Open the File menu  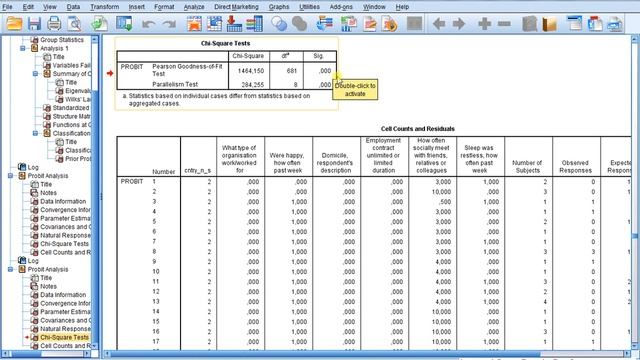pos(7,7)
